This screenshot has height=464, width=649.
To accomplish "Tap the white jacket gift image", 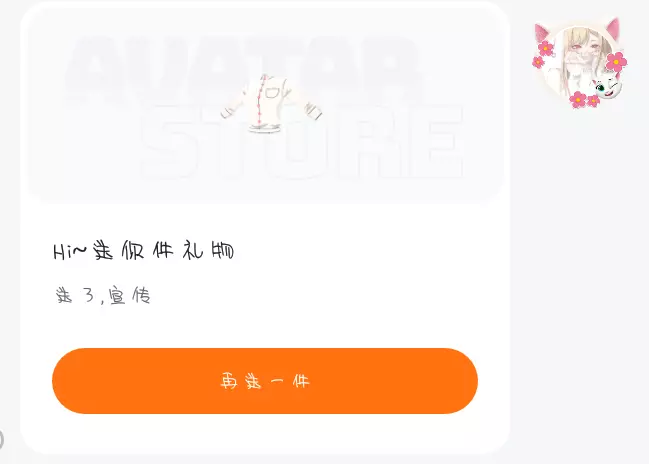I will click(271, 103).
